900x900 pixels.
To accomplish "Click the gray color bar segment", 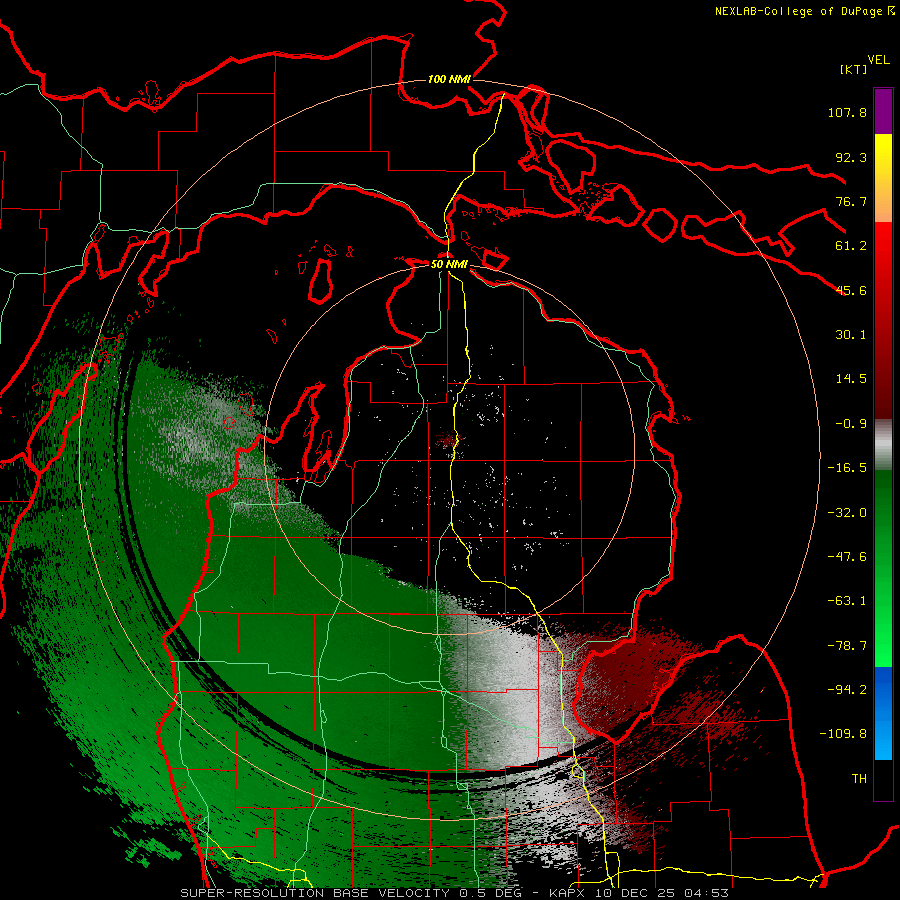I will click(883, 445).
